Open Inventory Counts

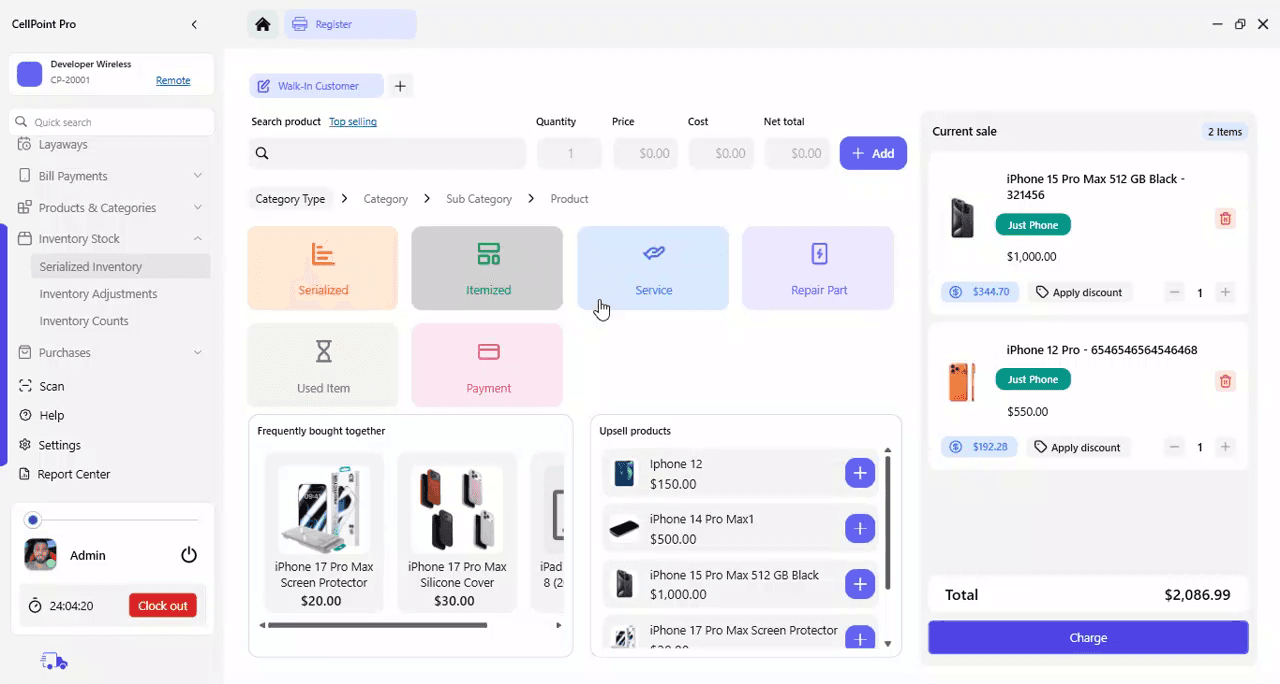point(84,321)
